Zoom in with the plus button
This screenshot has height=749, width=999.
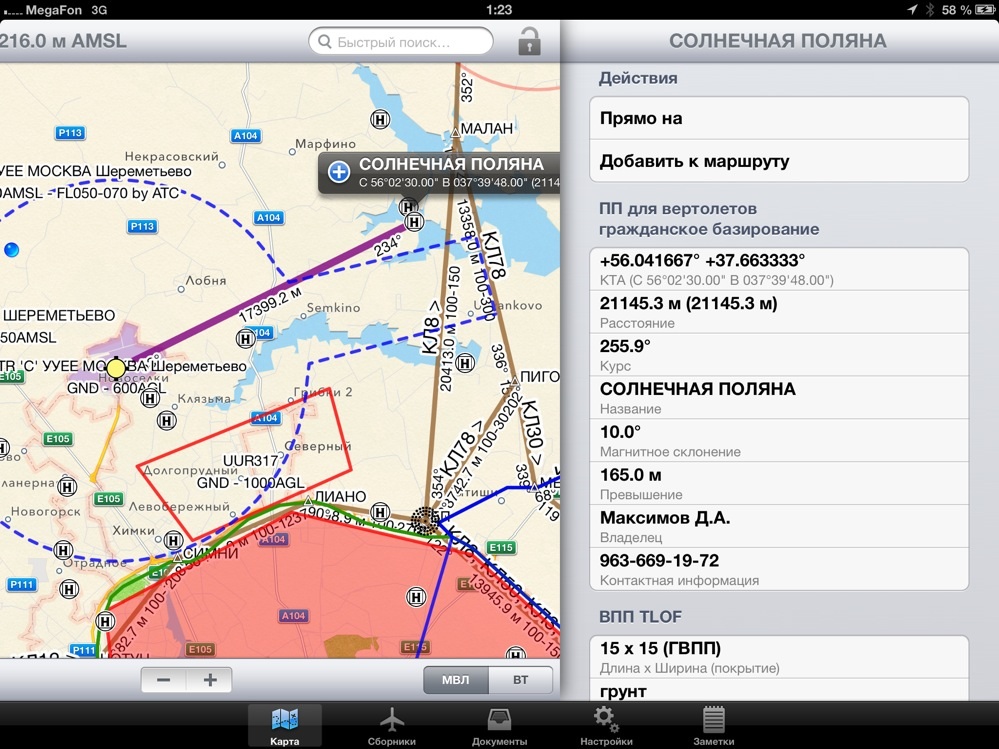tap(210, 680)
